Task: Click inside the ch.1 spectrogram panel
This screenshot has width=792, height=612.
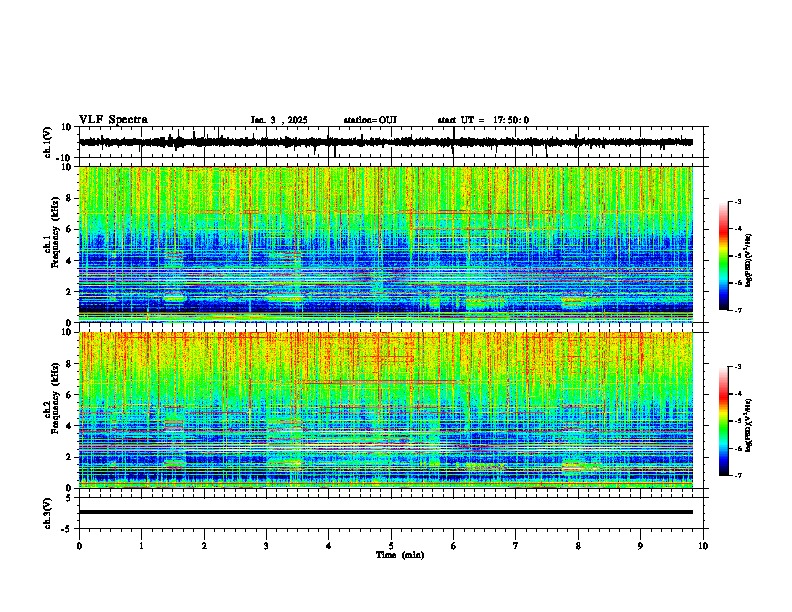Action: click(x=386, y=244)
